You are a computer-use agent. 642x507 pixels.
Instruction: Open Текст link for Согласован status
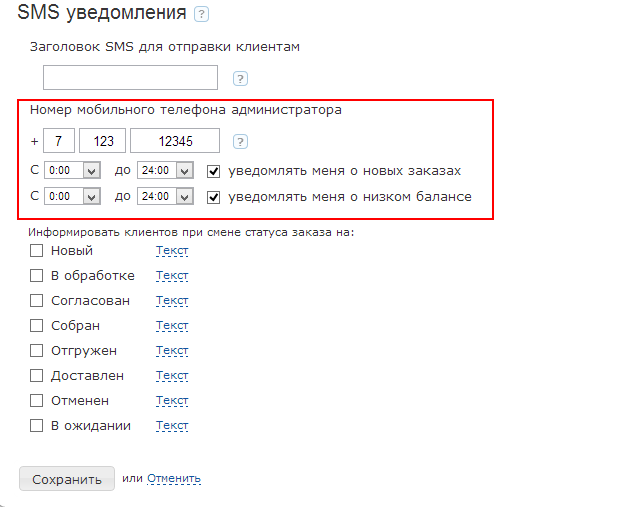click(x=172, y=301)
